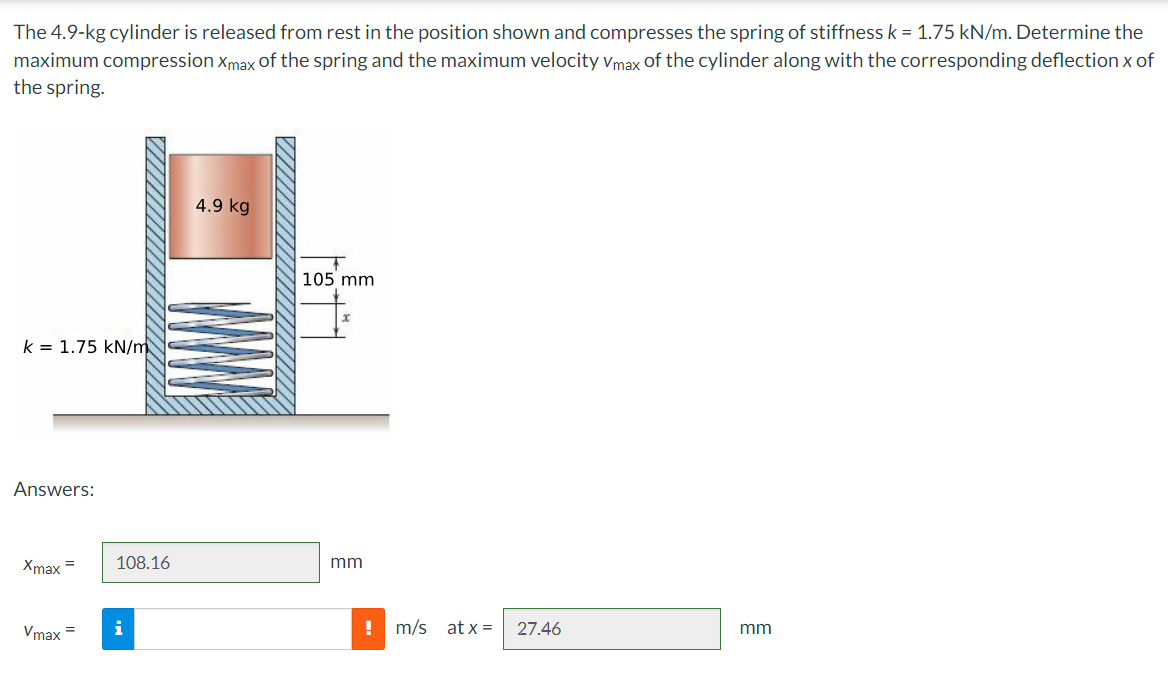Click the field containing 27.46

click(610, 628)
